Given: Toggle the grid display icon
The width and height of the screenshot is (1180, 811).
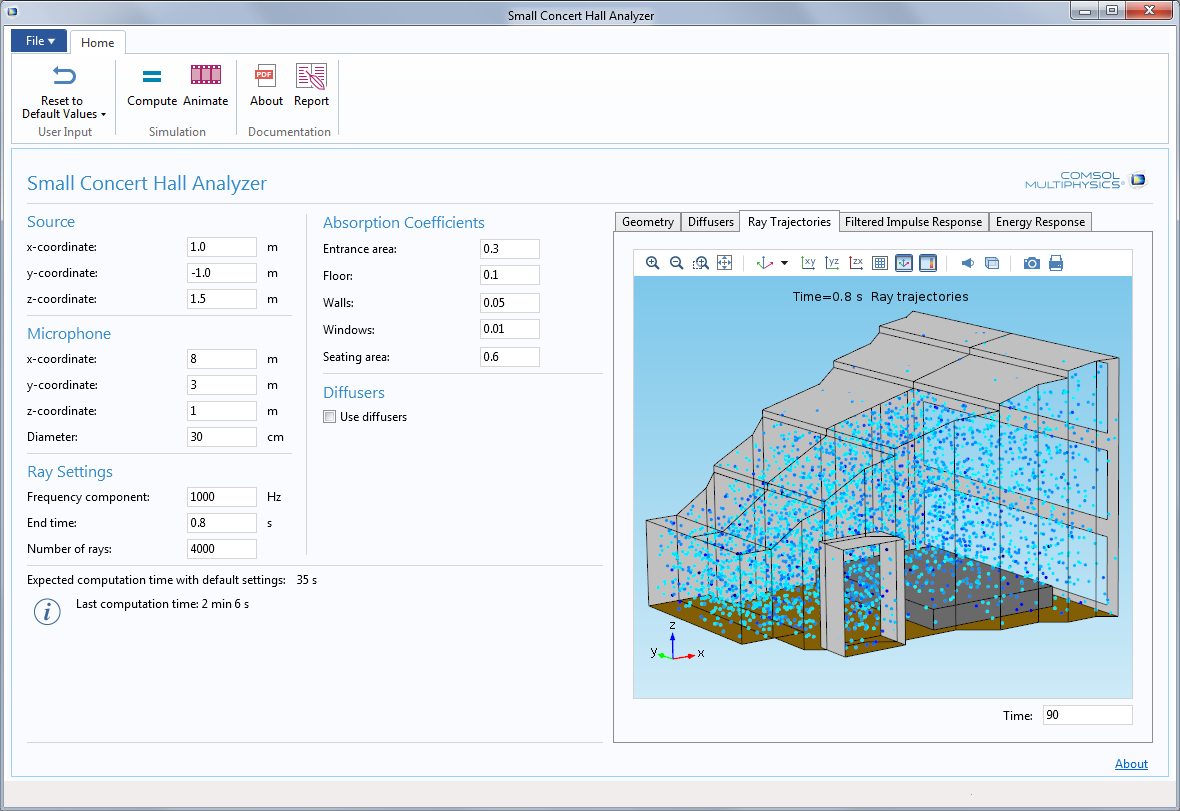Looking at the screenshot, I should click(880, 263).
